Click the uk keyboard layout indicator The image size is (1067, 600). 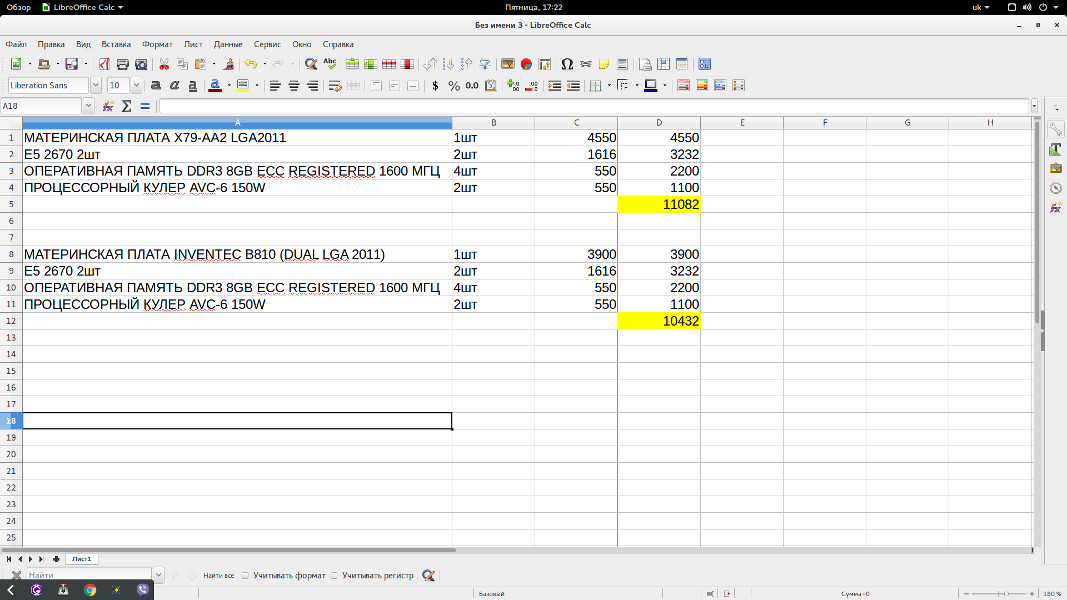pyautogui.click(x=981, y=7)
